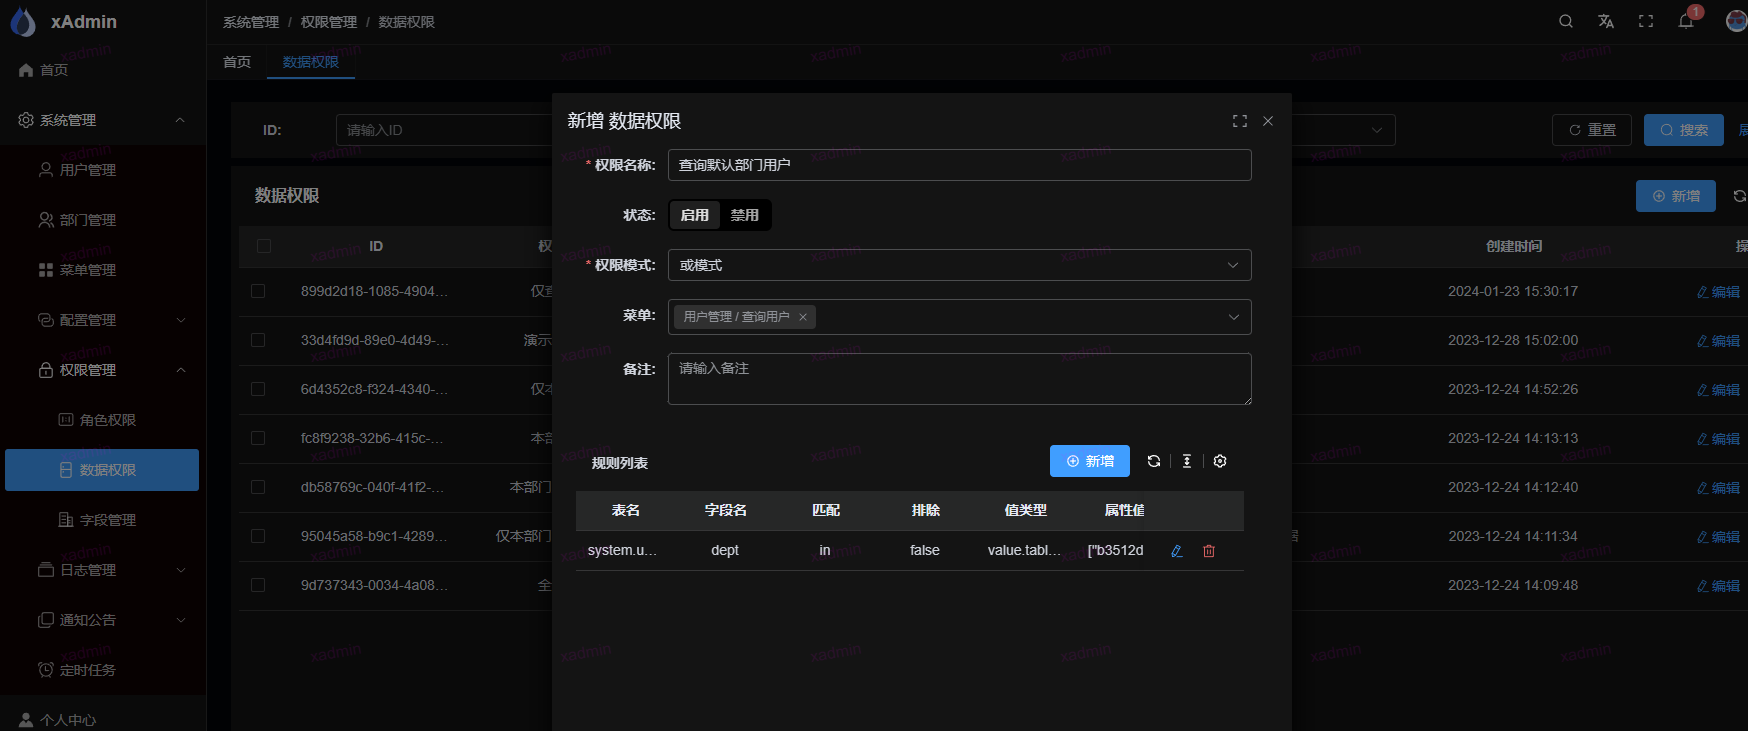The image size is (1748, 731).
Task: Open the notification bell
Action: 1686,21
